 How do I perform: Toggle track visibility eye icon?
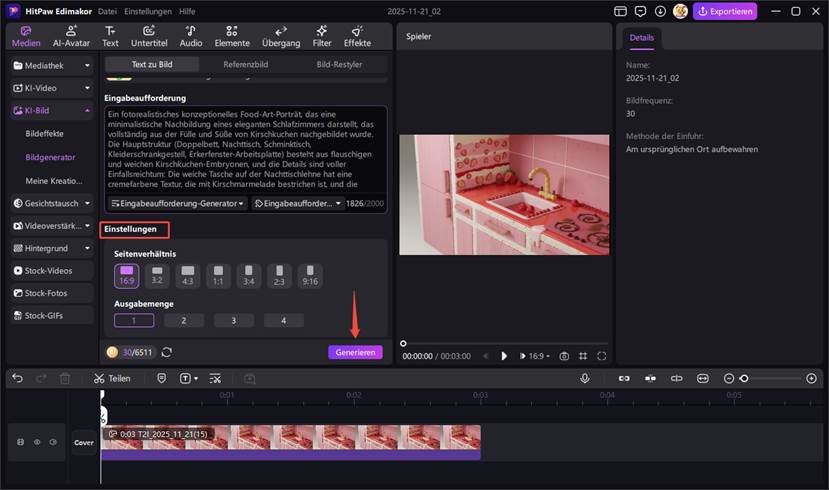click(x=37, y=442)
